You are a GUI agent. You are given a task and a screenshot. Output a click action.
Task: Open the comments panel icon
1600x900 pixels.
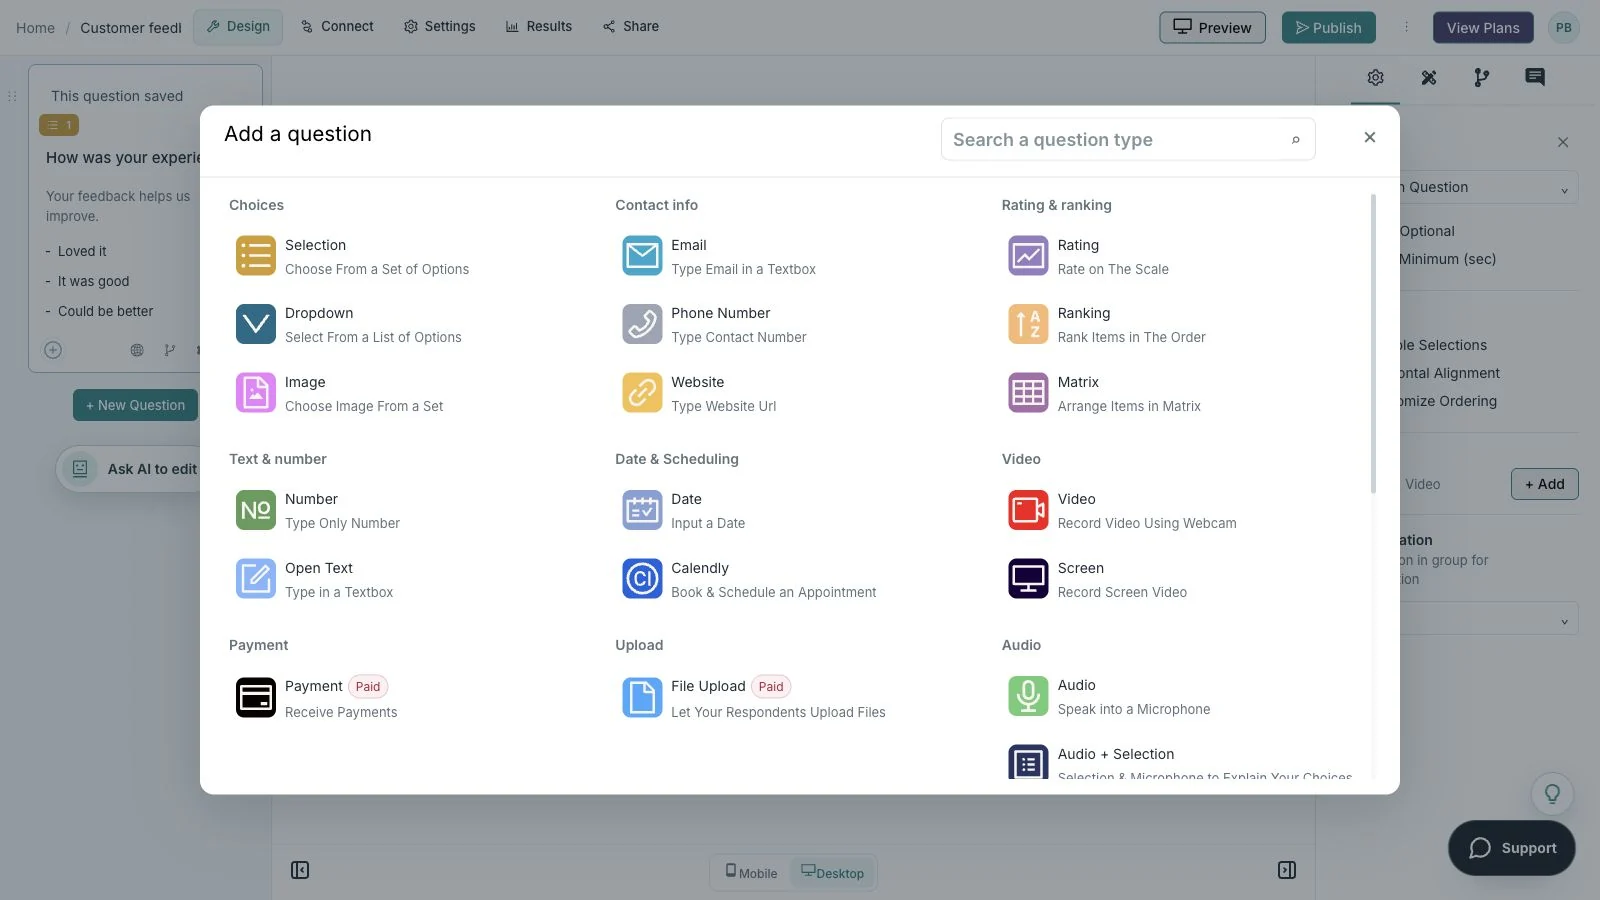(1534, 78)
